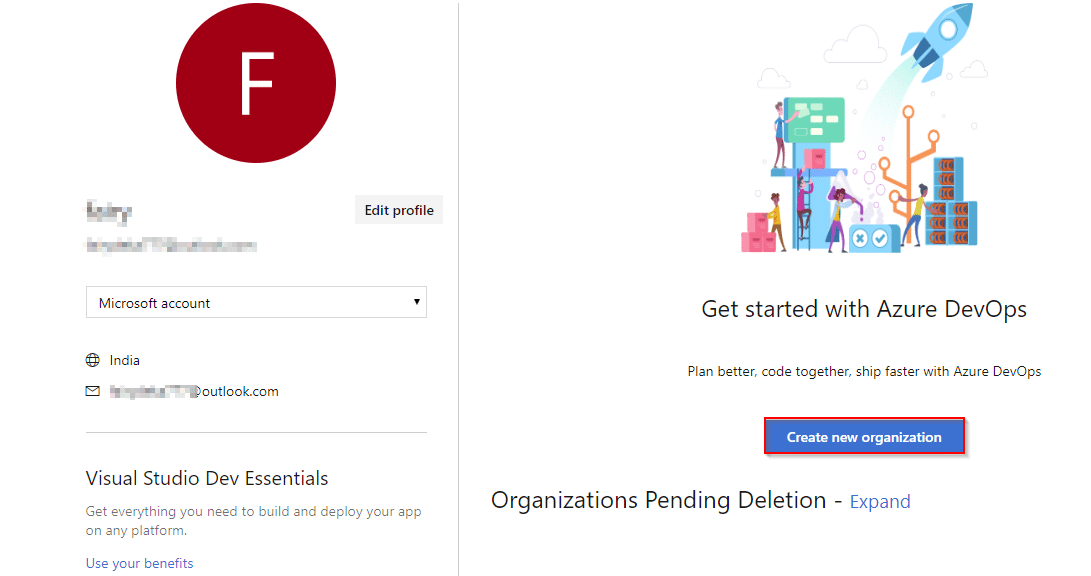Click the pink boxes stack in the illustration
Screen dimensions: 1091x576
(758, 232)
